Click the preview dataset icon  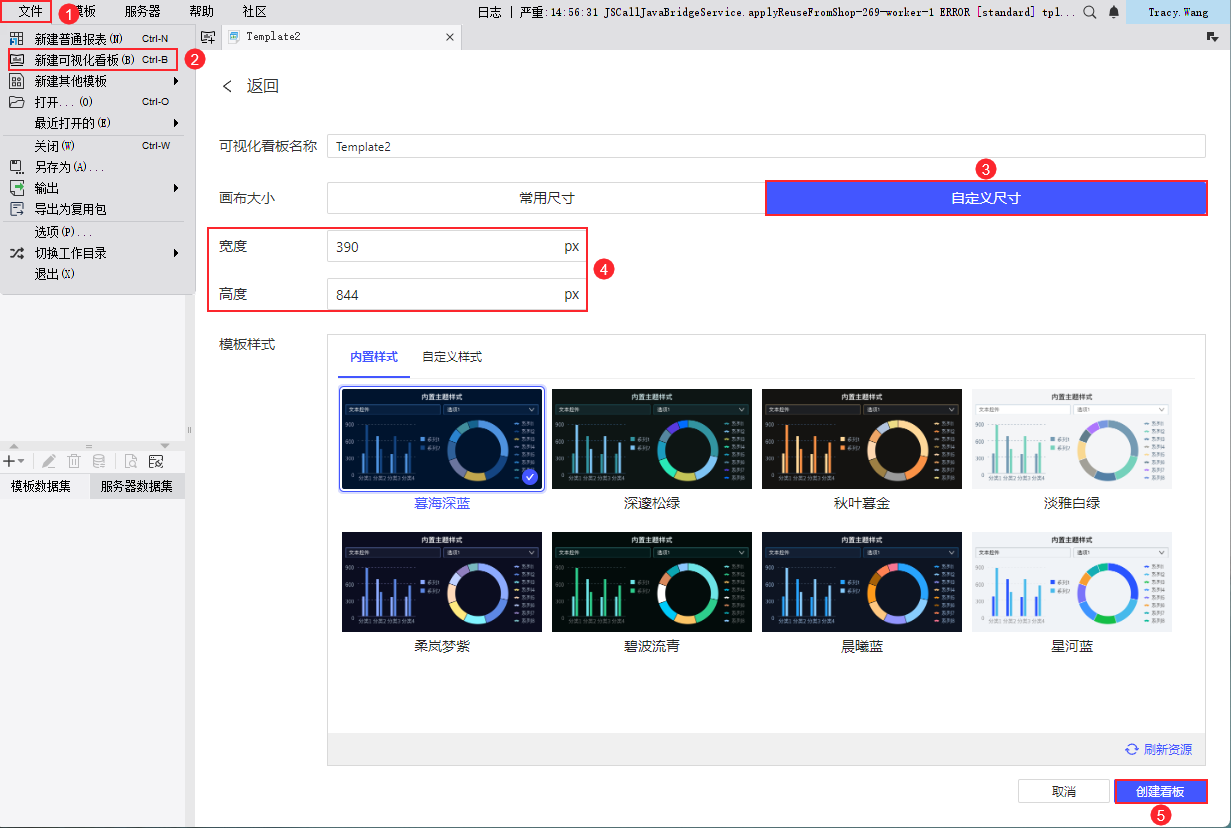tap(130, 461)
